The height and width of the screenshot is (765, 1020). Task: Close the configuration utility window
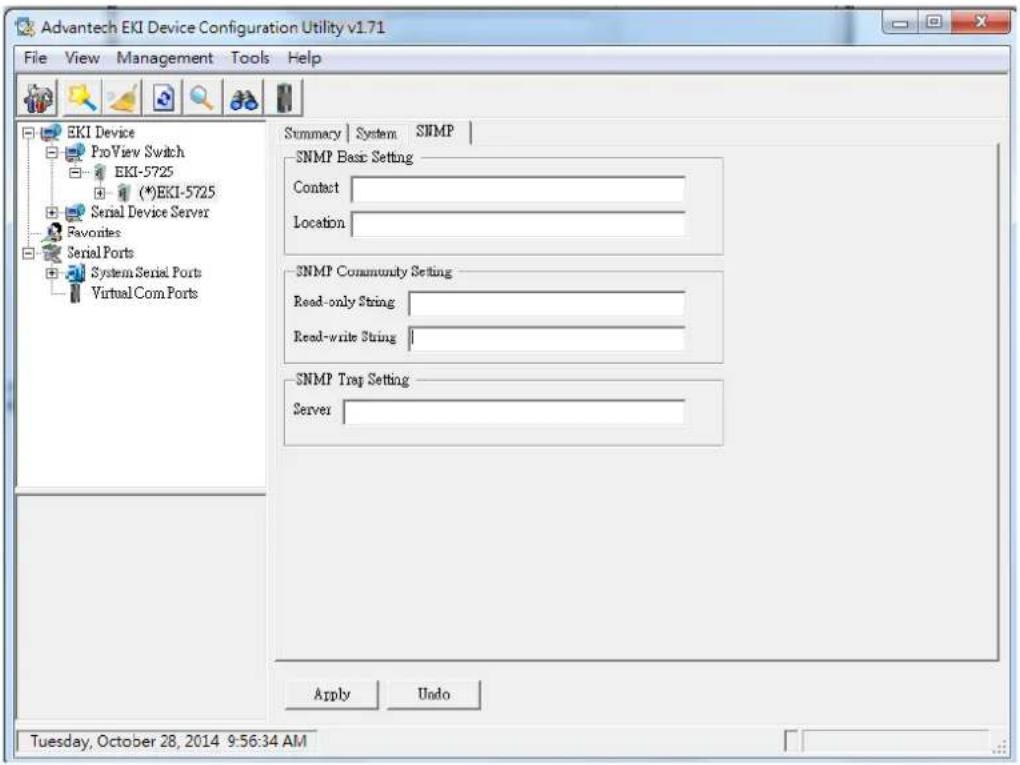pos(980,23)
